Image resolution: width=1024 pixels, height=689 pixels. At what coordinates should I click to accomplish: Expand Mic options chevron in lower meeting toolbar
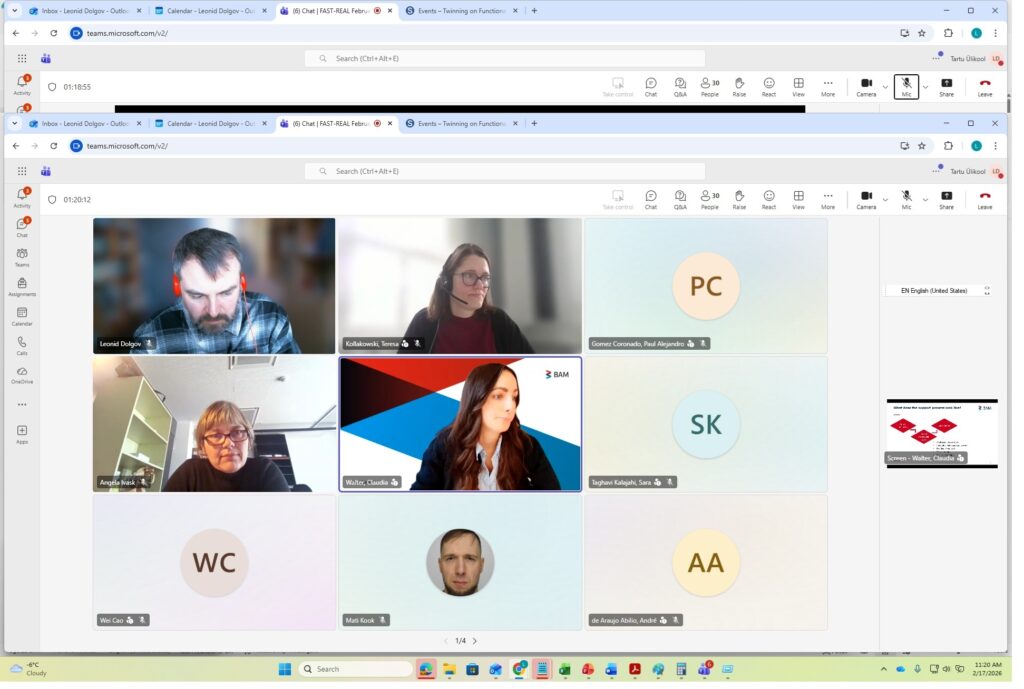[x=925, y=199]
